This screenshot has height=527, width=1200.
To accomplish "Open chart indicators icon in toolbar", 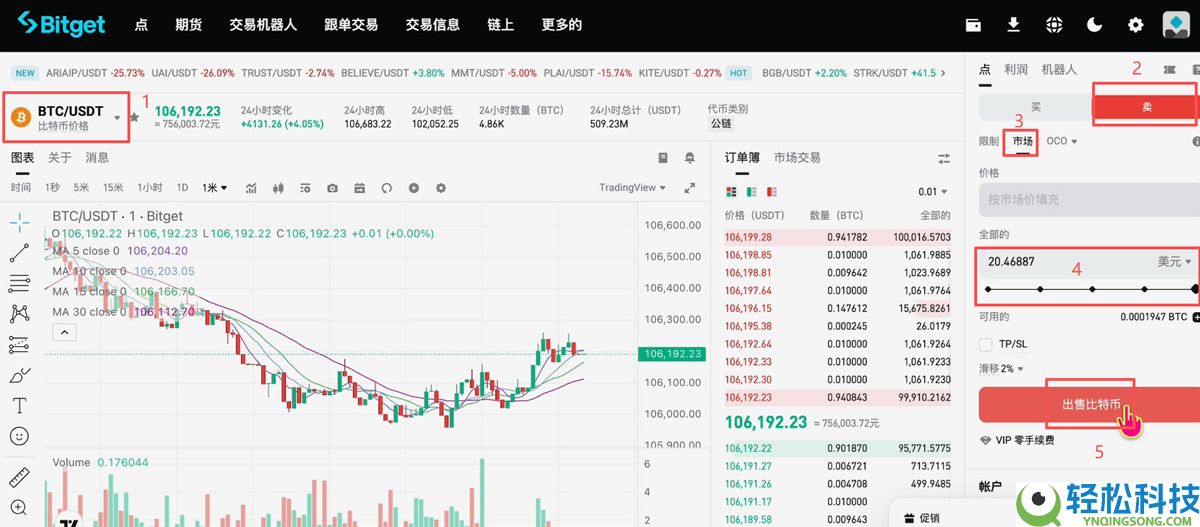I will point(251,188).
